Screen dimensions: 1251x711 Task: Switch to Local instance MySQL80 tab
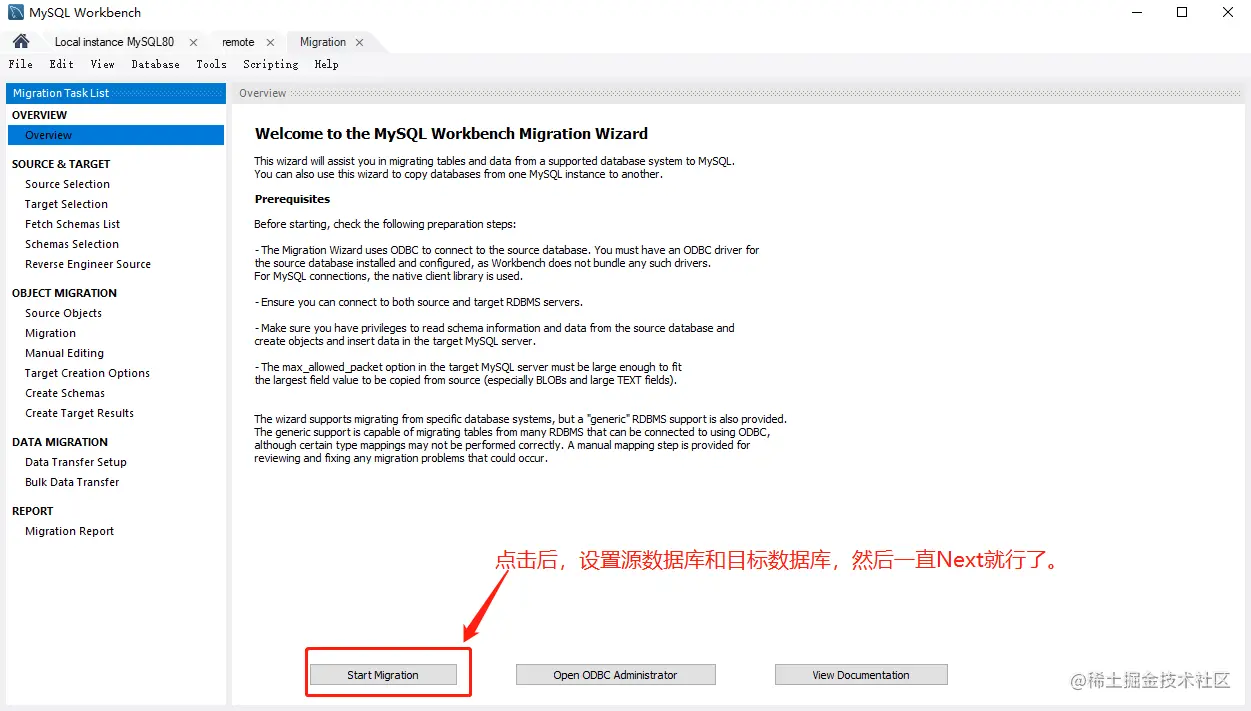(114, 42)
